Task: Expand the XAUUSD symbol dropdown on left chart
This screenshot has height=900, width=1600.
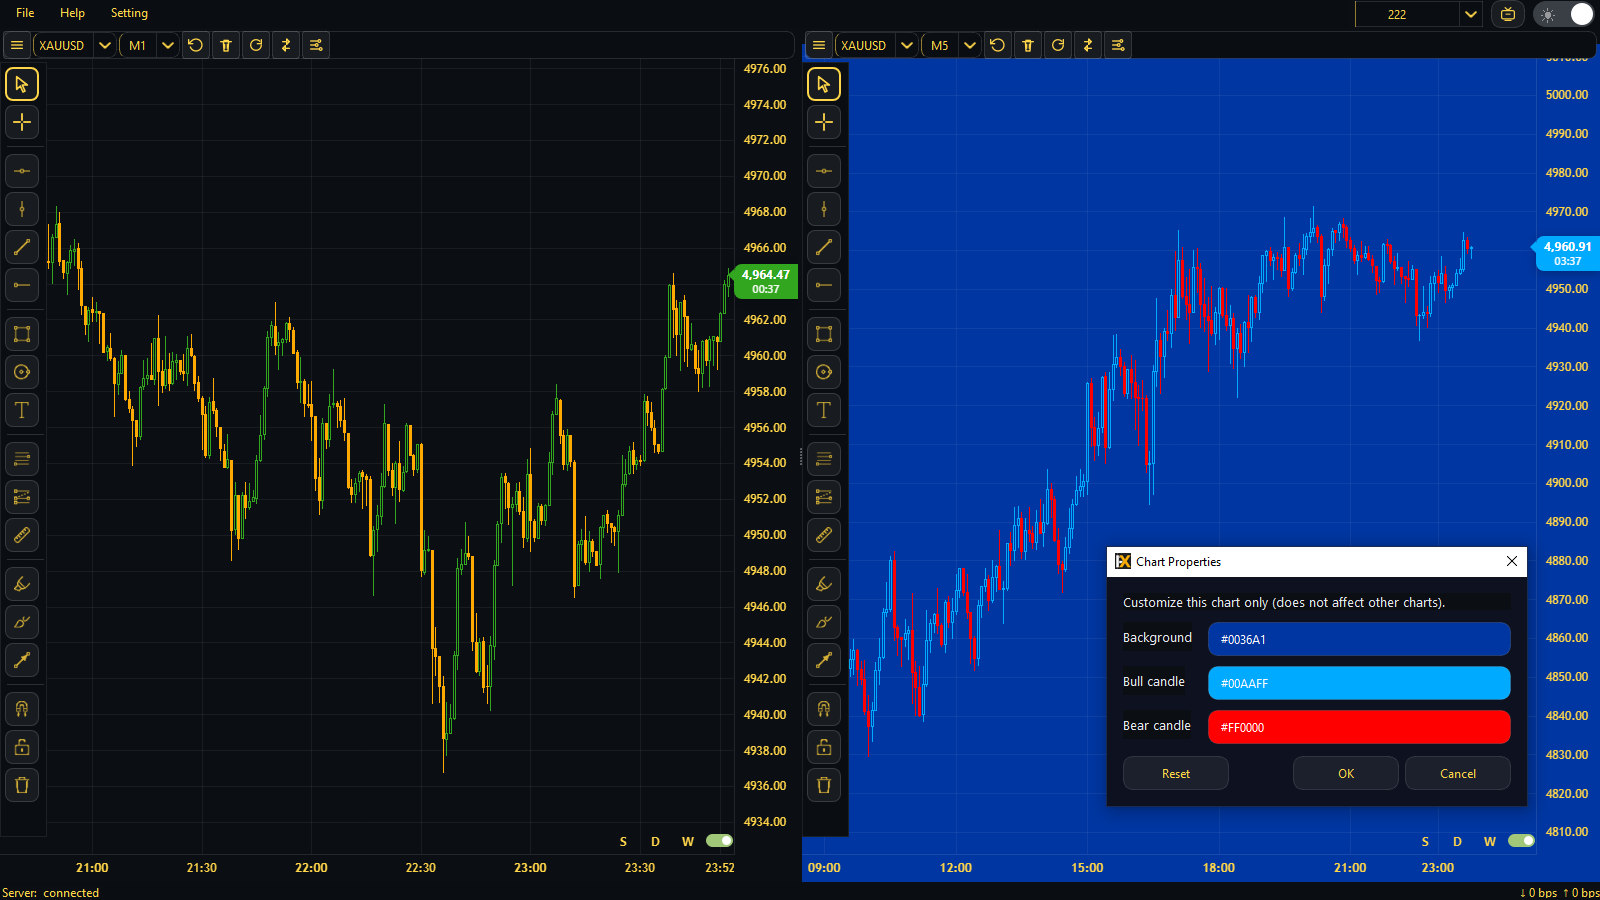Action: pyautogui.click(x=105, y=45)
